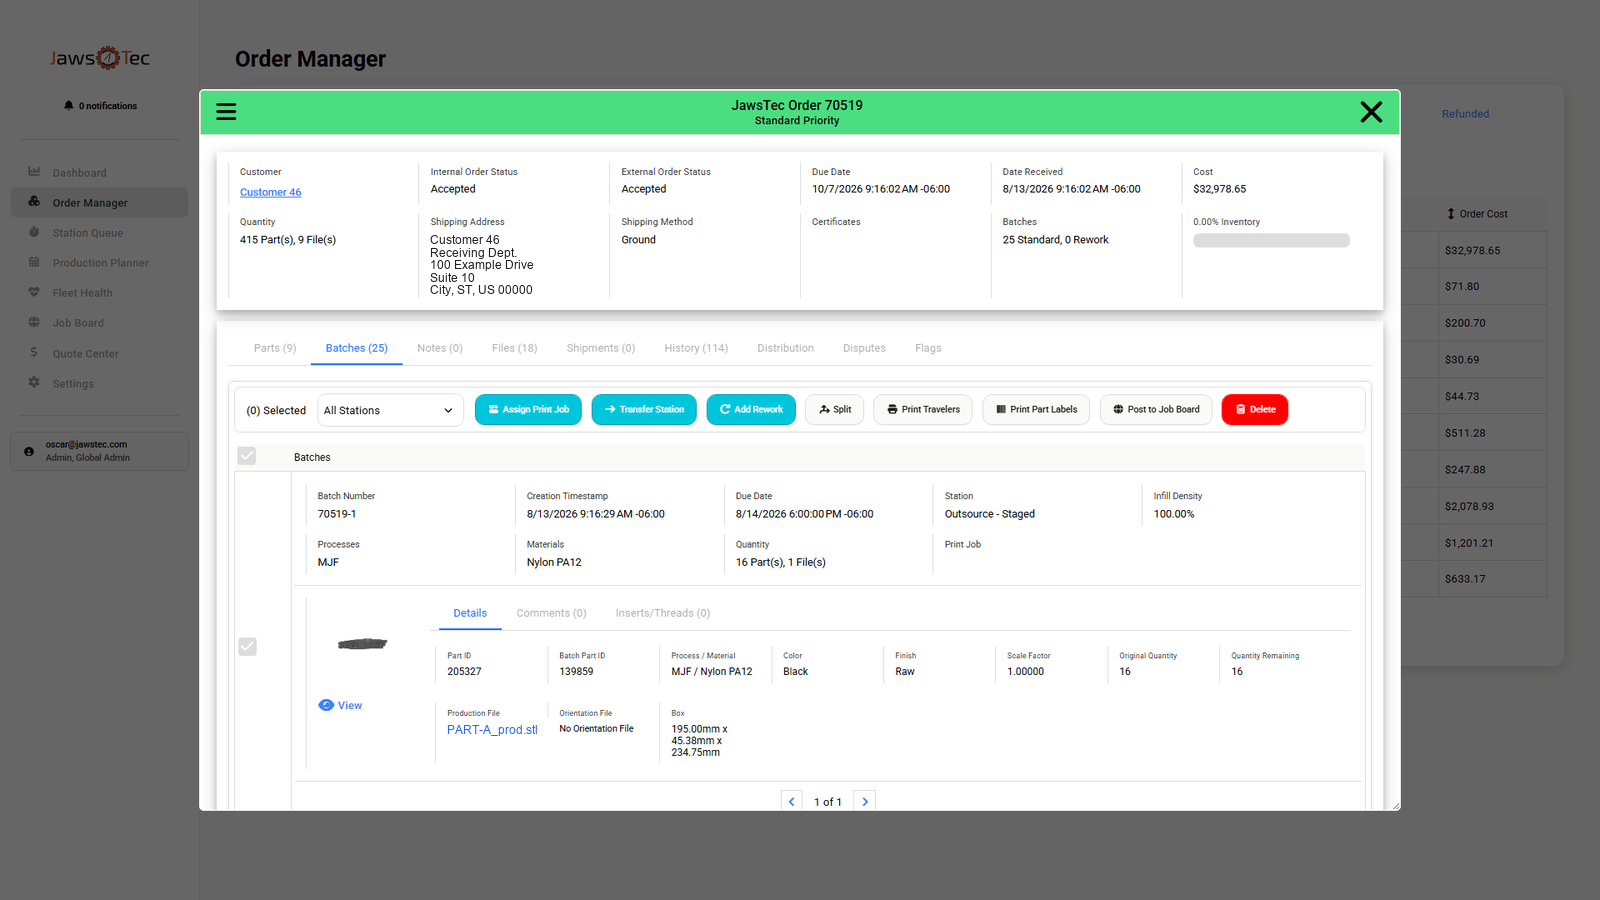Screen dimensions: 1600x900
Task: Close the JawsTec Order 70519 dialog
Action: click(x=1371, y=112)
